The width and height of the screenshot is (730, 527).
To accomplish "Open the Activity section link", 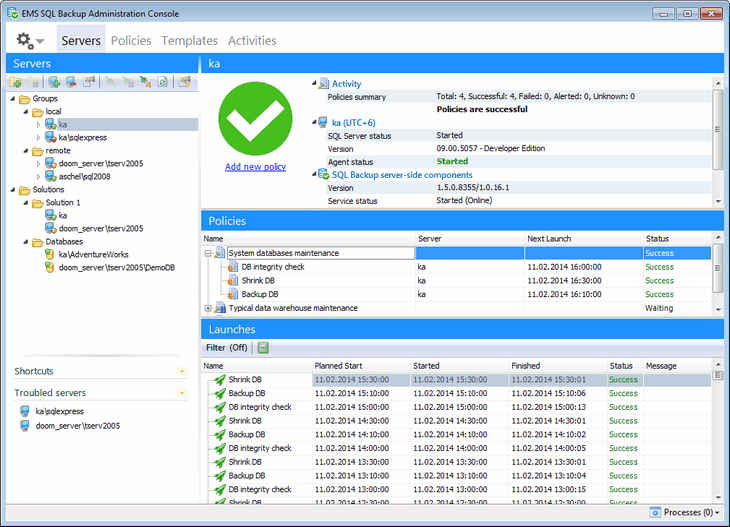I will click(346, 84).
